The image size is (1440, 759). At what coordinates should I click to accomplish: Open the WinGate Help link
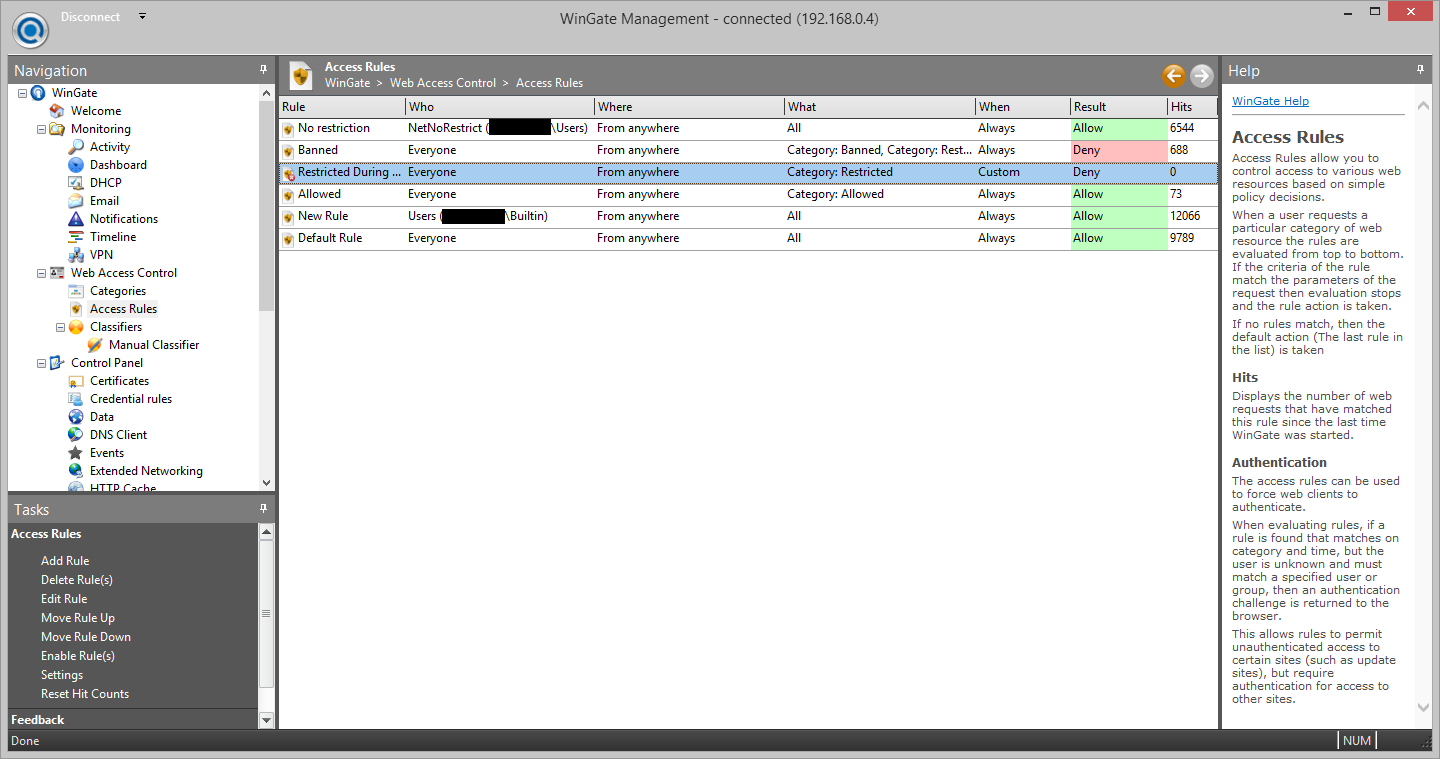1270,101
